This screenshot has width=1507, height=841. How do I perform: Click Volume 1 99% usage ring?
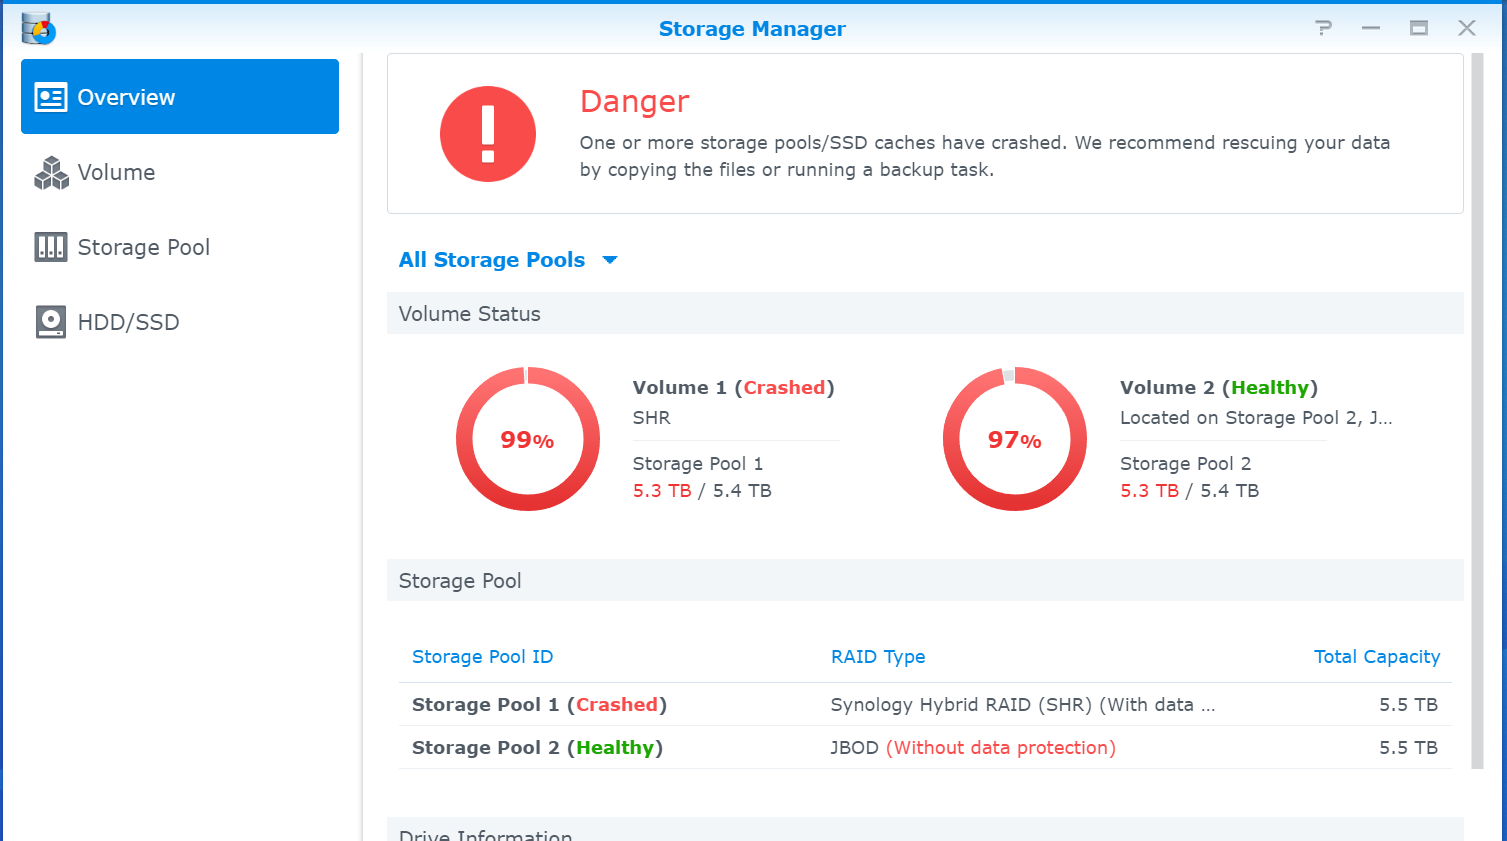[528, 439]
